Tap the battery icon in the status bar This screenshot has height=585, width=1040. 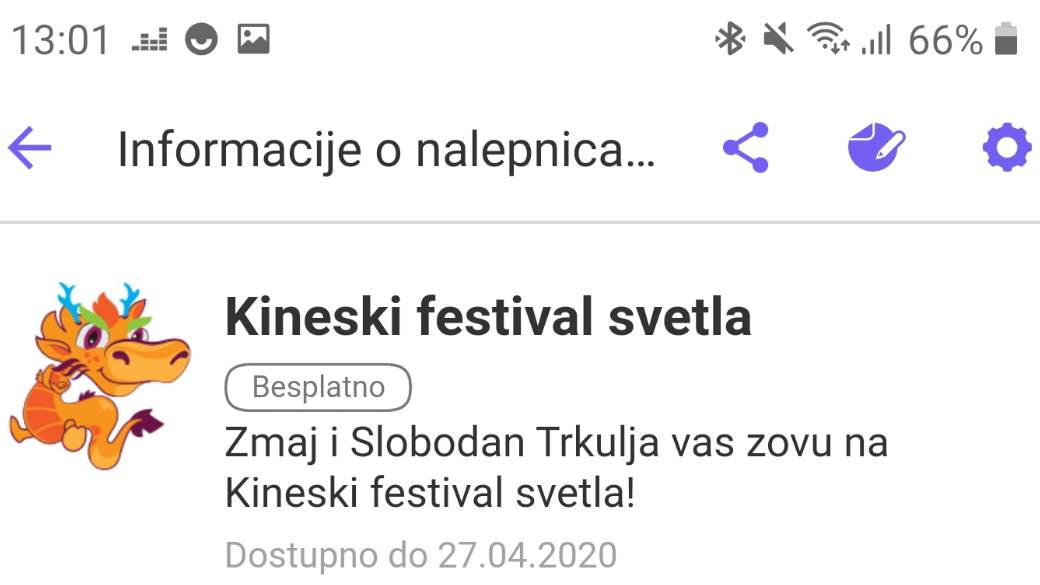click(x=1009, y=40)
